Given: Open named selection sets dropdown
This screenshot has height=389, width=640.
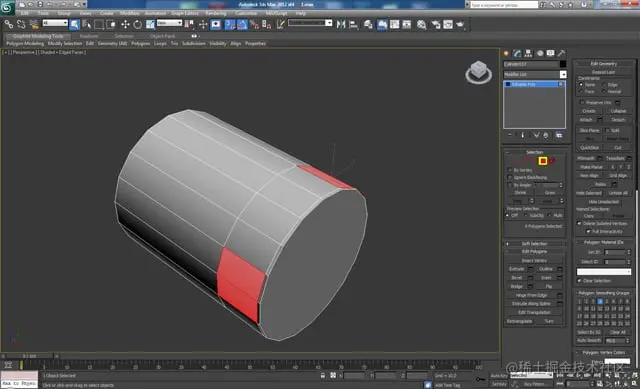Looking at the screenshot, I should coord(310,23).
